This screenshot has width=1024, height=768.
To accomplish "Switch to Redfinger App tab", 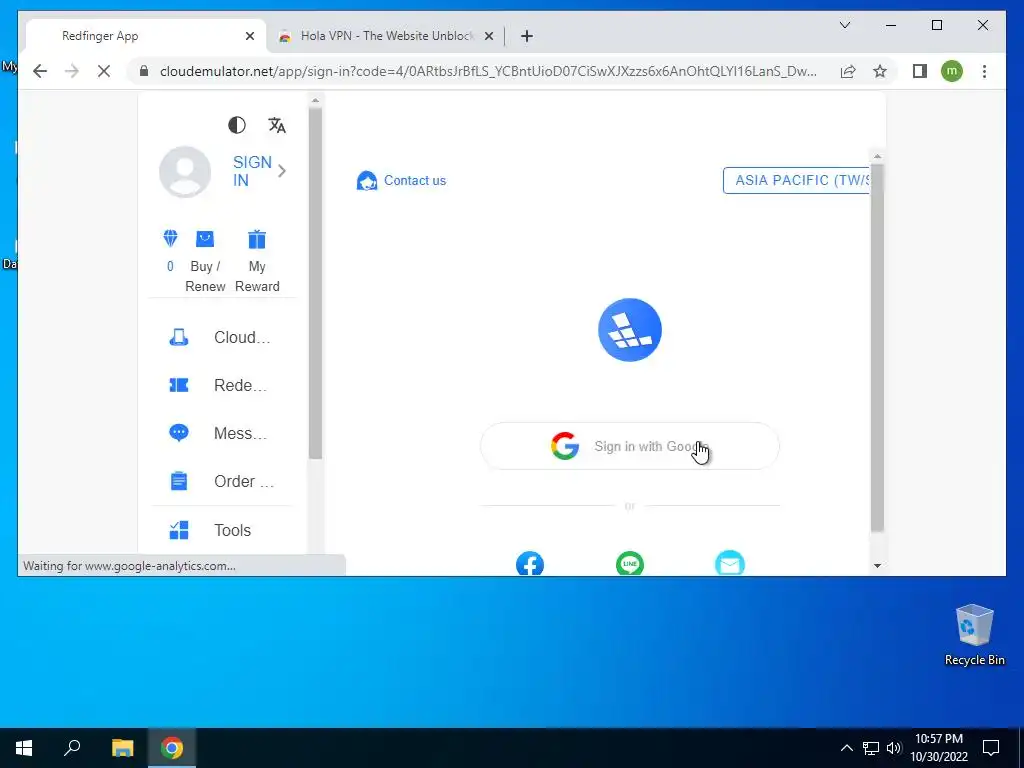I will point(145,36).
